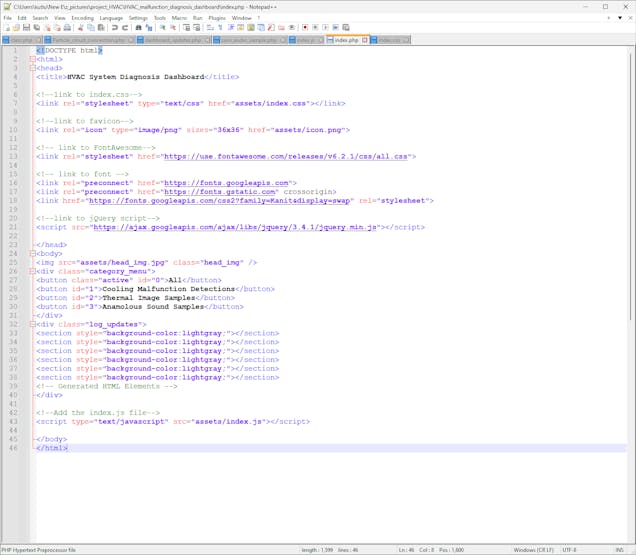
Task: Close the index.php tab
Action: click(365, 40)
